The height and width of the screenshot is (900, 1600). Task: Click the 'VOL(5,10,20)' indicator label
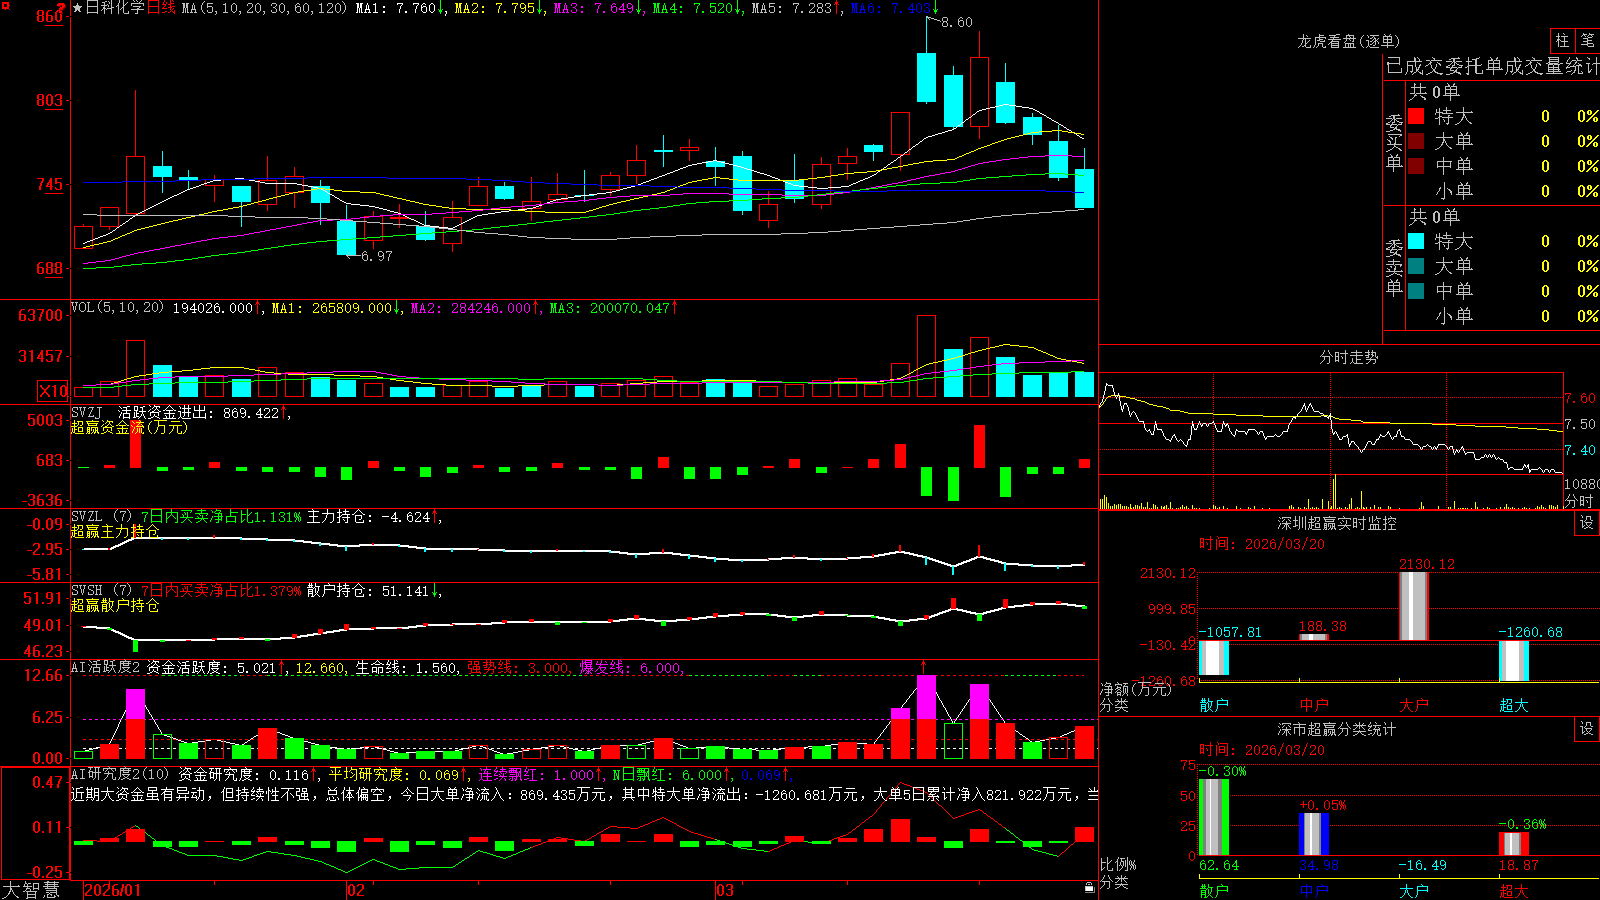117,308
